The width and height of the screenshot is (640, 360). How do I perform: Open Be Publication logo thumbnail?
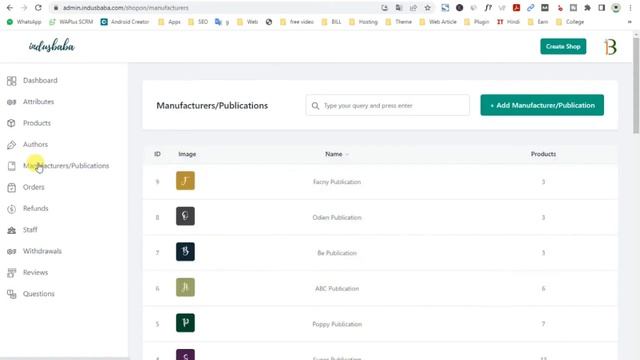(185, 252)
